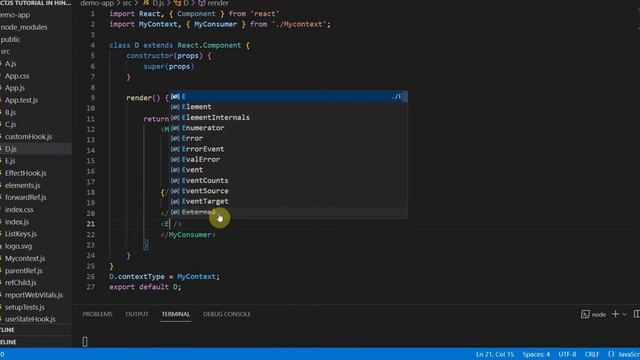Open logo.svg file
The image size is (640, 360).
18,246
